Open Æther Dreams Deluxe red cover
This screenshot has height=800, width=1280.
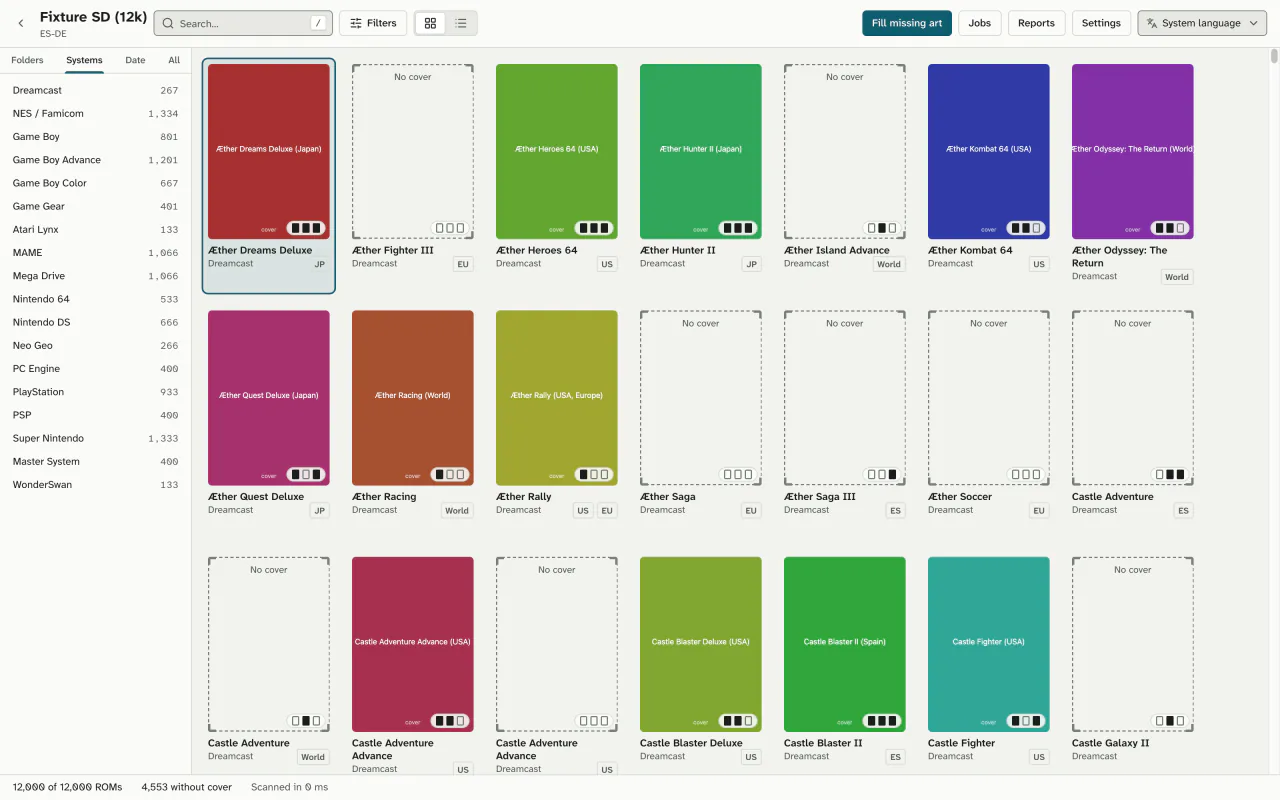point(269,151)
